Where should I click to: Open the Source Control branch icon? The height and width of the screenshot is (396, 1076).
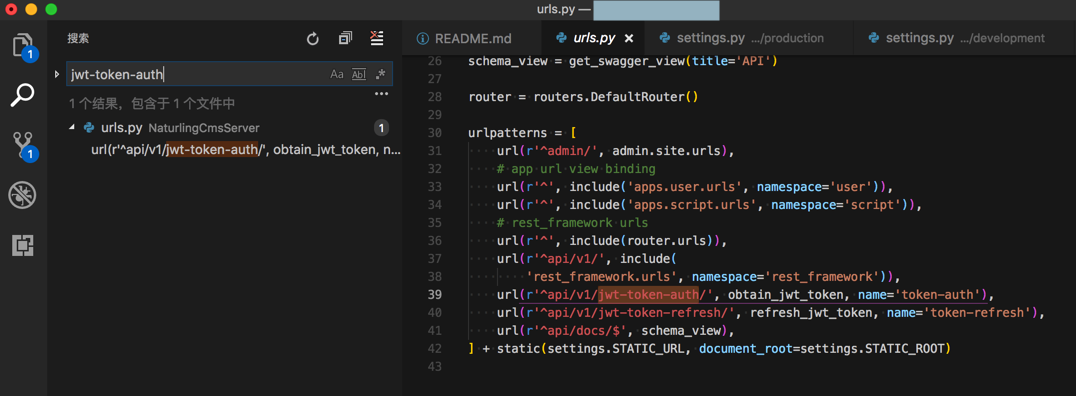(23, 145)
